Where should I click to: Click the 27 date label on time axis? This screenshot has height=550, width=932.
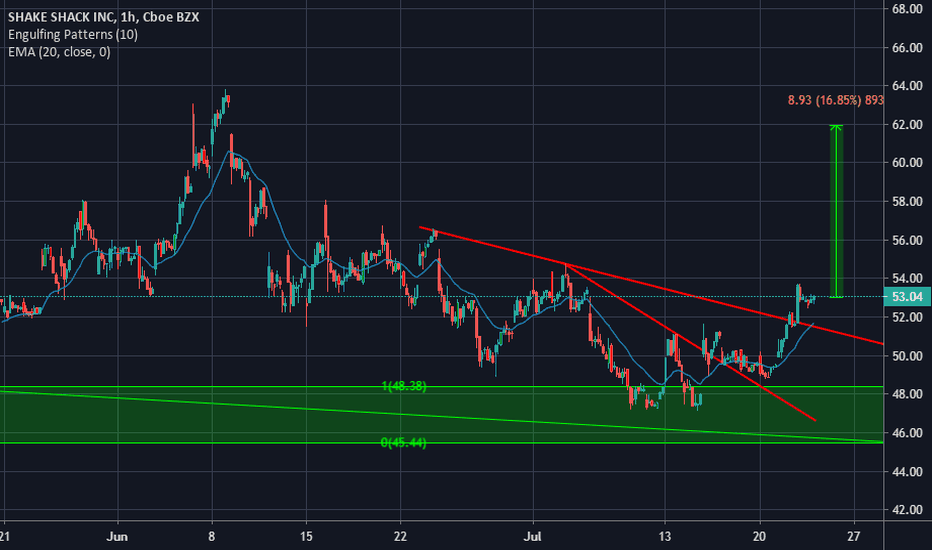point(854,536)
